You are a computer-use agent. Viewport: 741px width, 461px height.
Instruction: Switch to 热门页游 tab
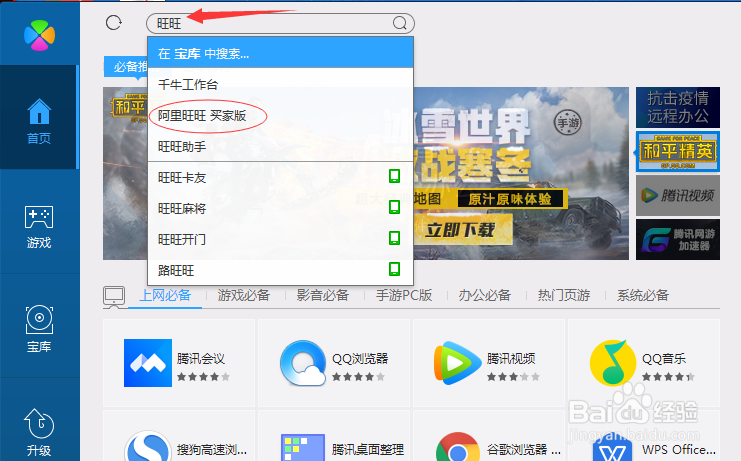click(x=564, y=295)
